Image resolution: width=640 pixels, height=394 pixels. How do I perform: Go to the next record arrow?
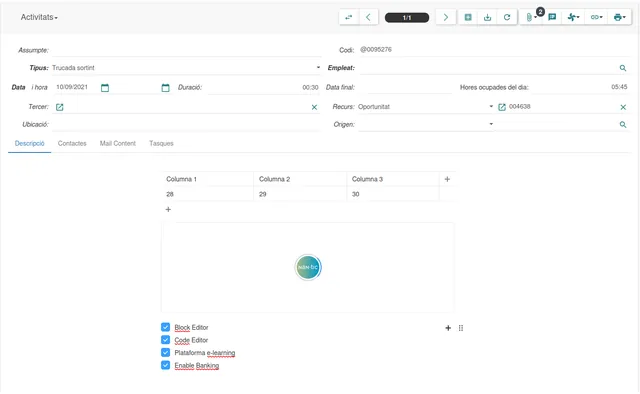coord(446,17)
